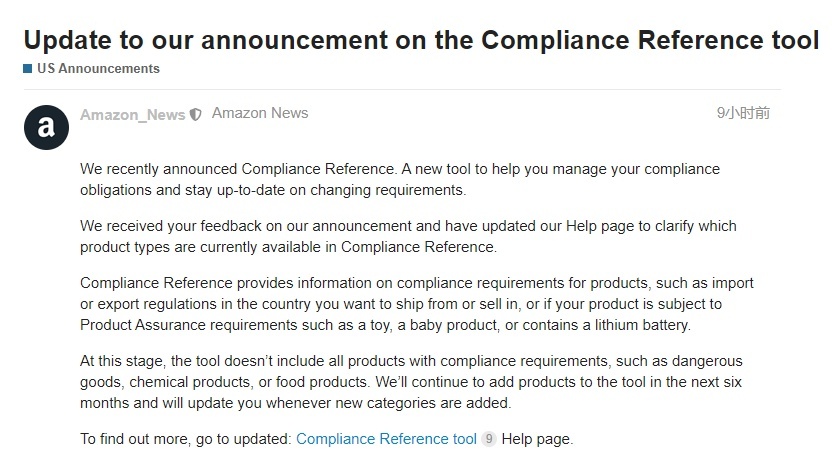The width and height of the screenshot is (832, 455).
Task: Click the line 'product types are currently available'
Action: [x=289, y=247]
